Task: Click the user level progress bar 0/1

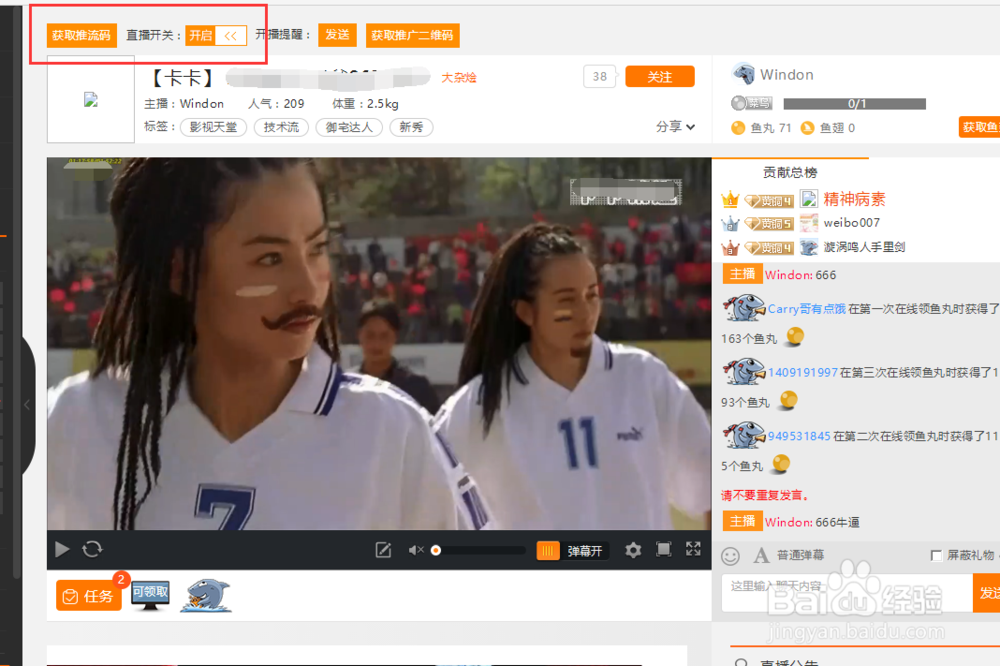Action: 855,103
